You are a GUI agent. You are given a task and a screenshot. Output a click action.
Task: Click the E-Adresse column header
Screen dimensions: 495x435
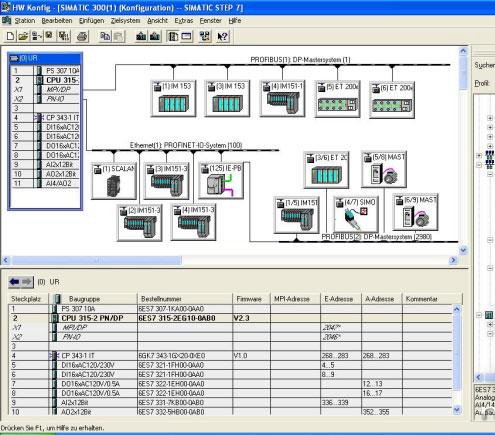[x=341, y=299]
